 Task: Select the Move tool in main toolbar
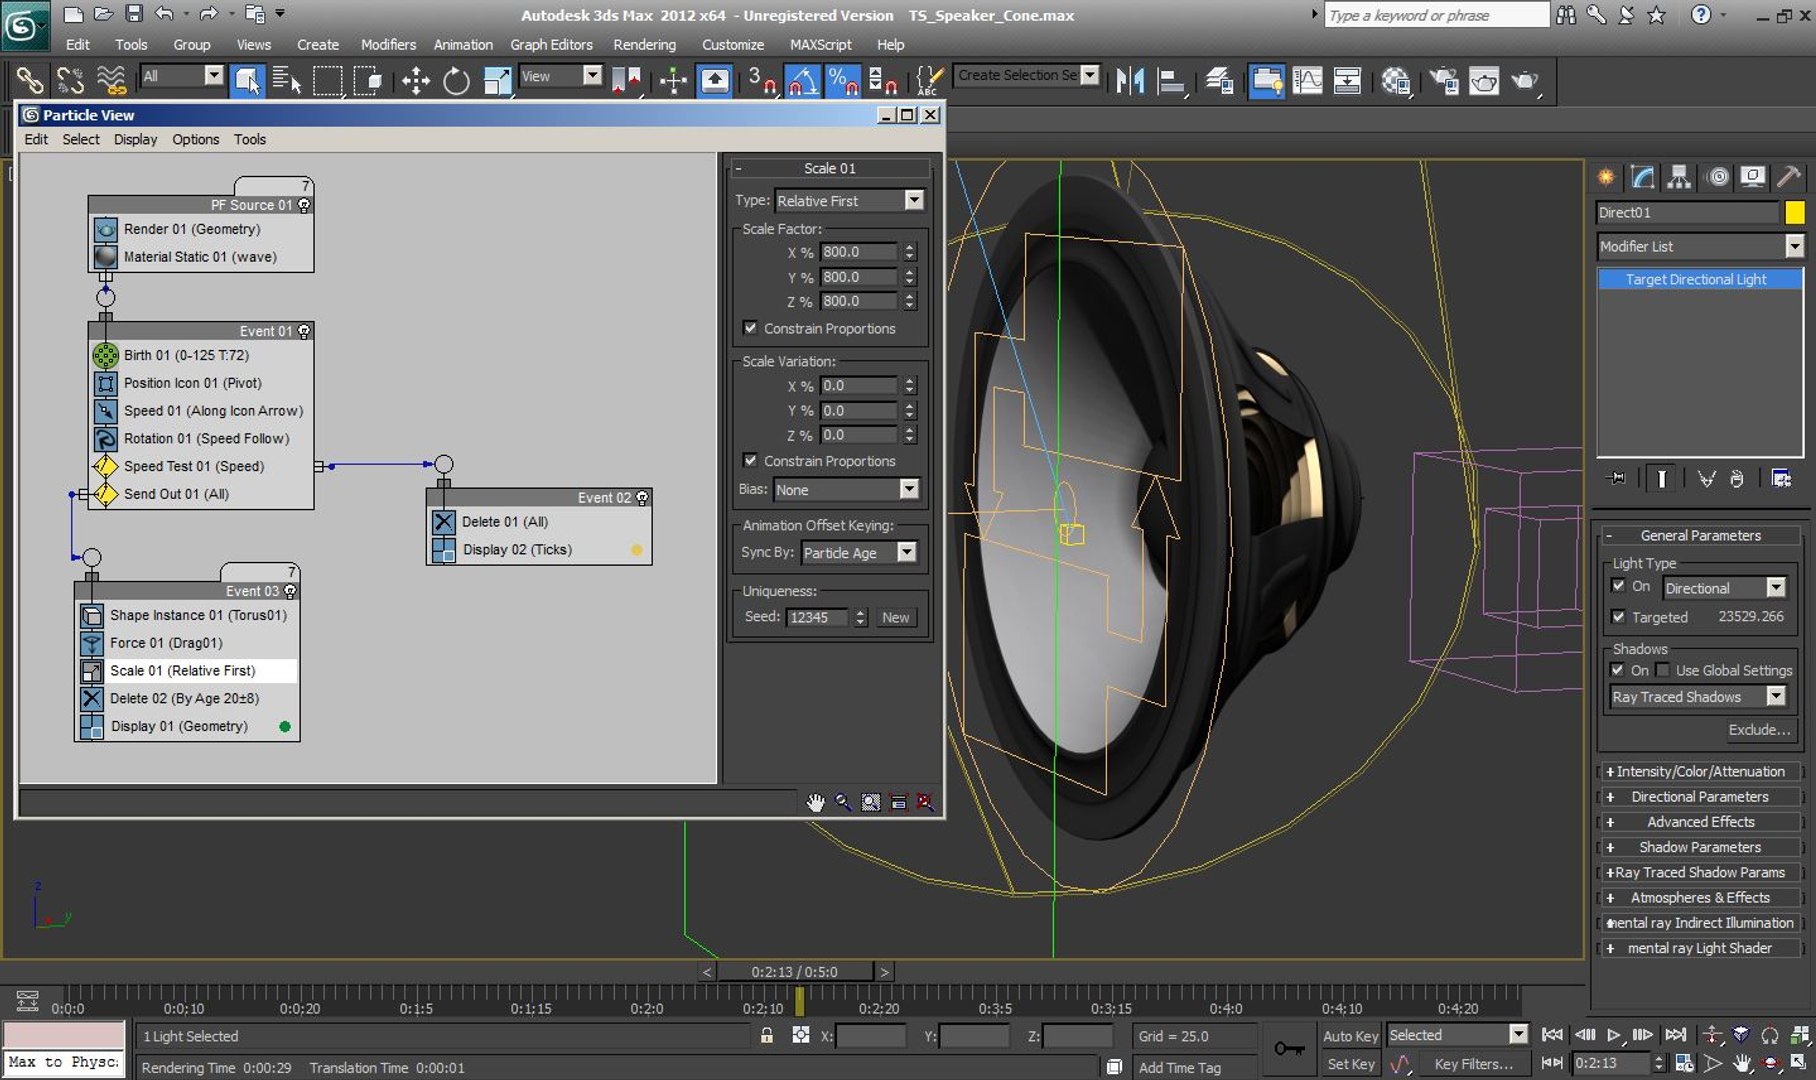click(x=416, y=80)
